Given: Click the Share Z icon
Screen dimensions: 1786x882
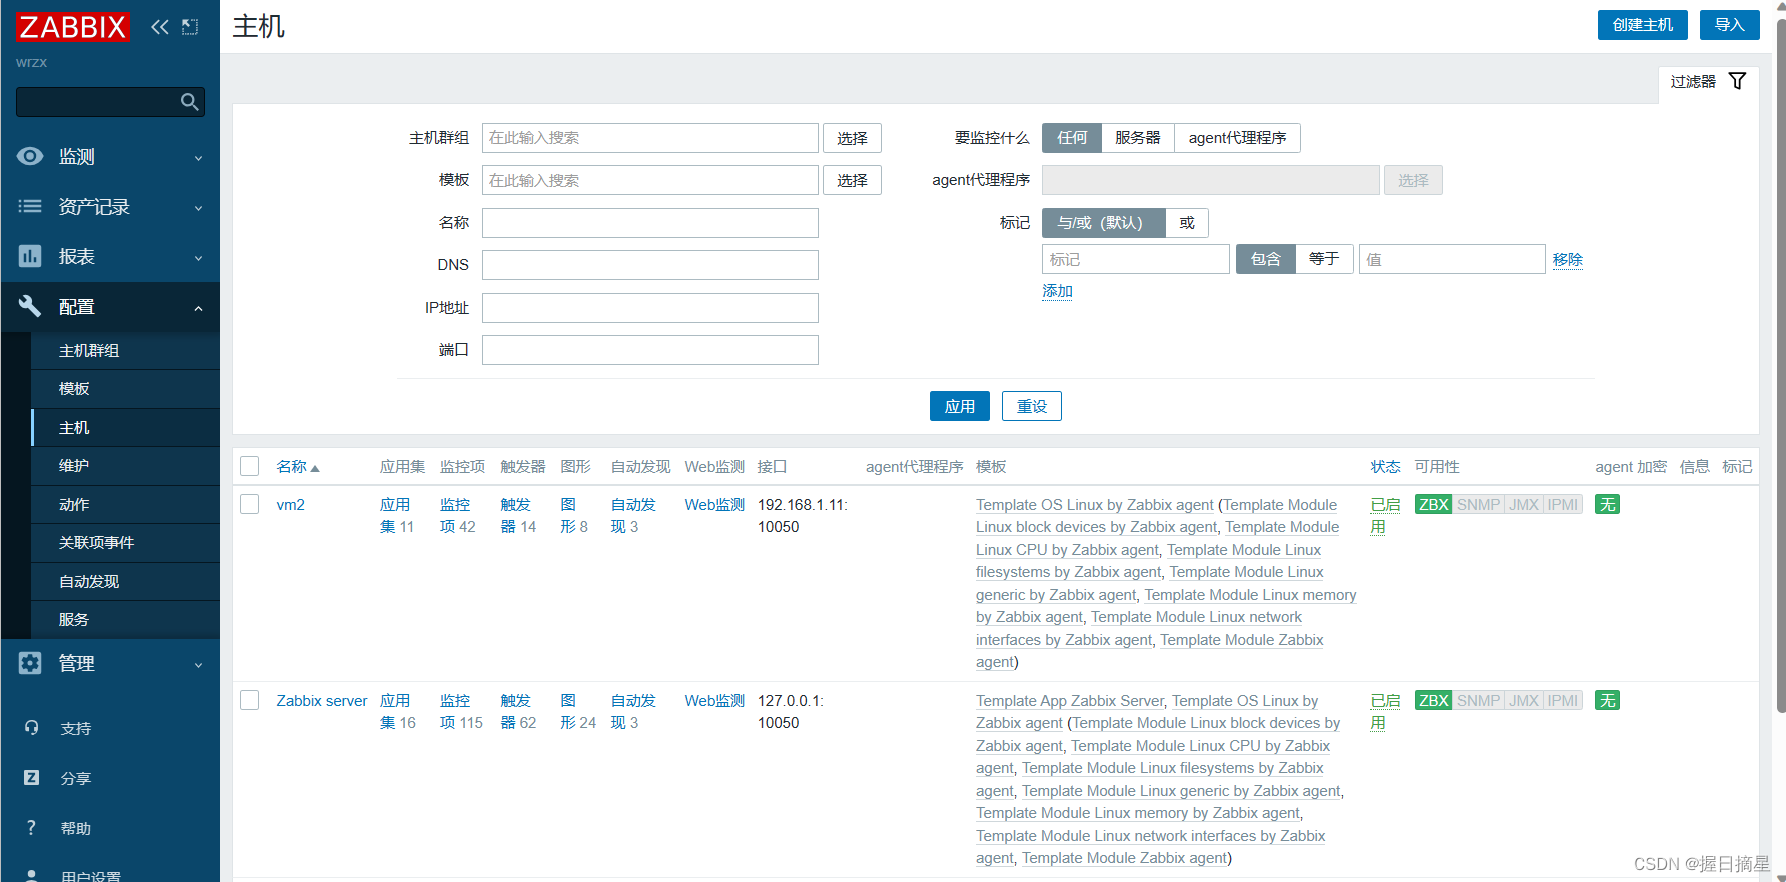Looking at the screenshot, I should click(31, 778).
